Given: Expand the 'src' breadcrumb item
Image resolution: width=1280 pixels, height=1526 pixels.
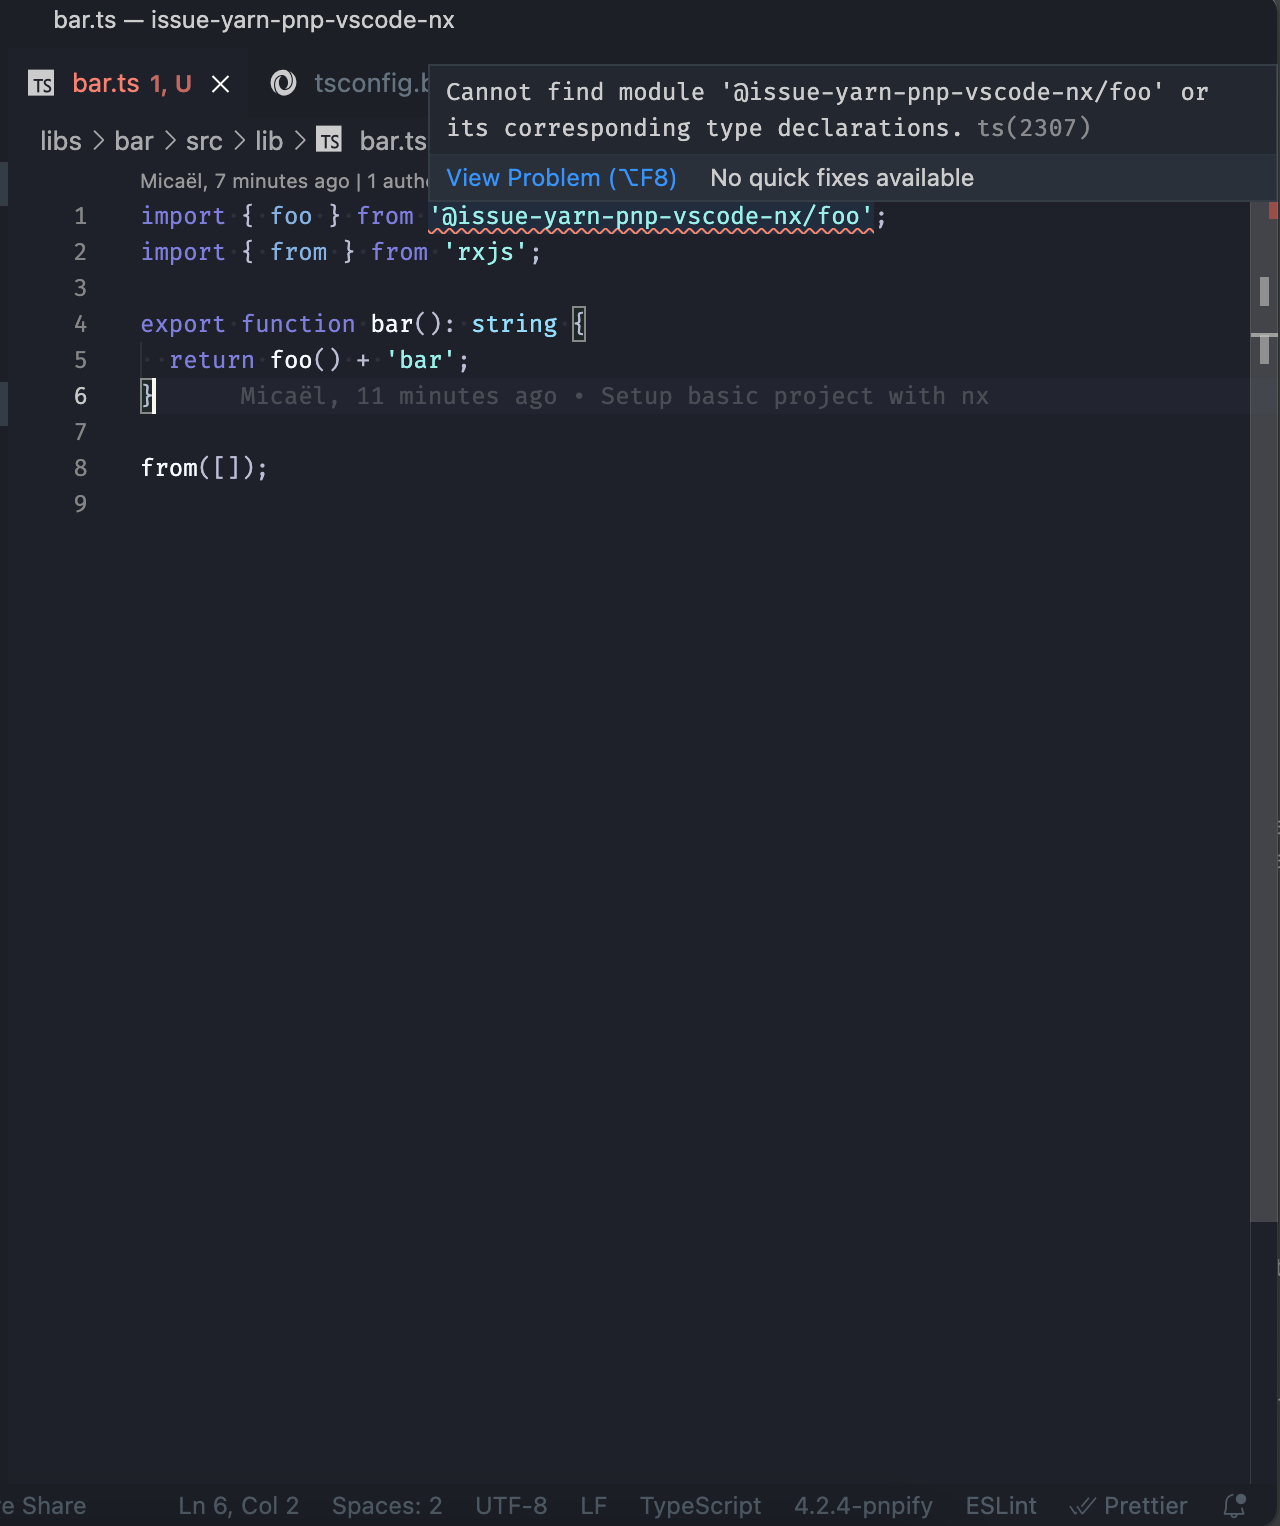Looking at the screenshot, I should tap(204, 141).
